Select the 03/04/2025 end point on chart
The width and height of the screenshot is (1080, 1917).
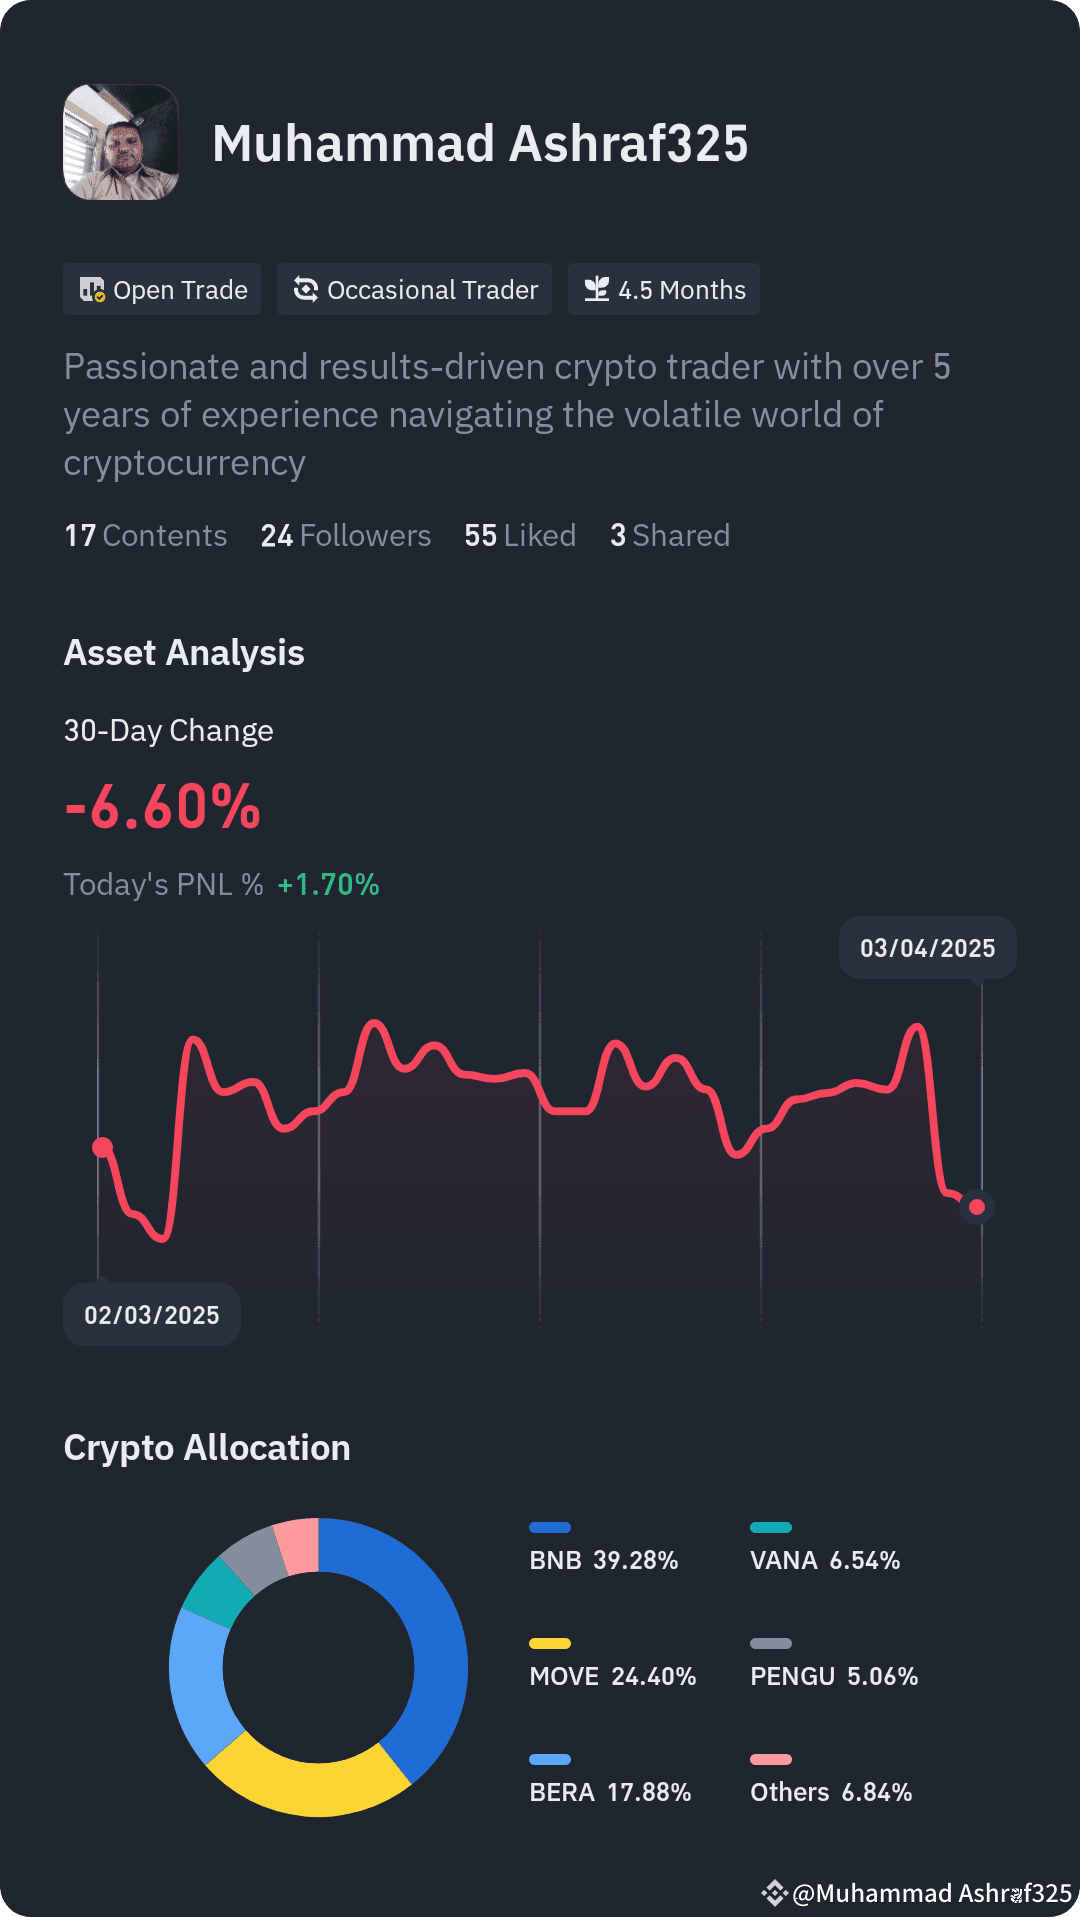(x=977, y=1207)
